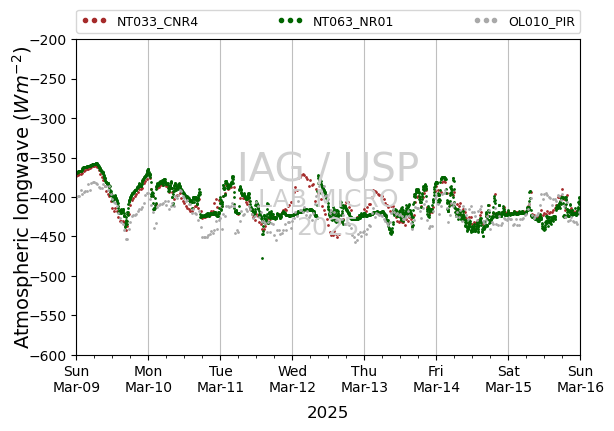This screenshot has height=431, width=614.
Task: Click the Thu Mar-13 x-axis label
Action: 365,379
